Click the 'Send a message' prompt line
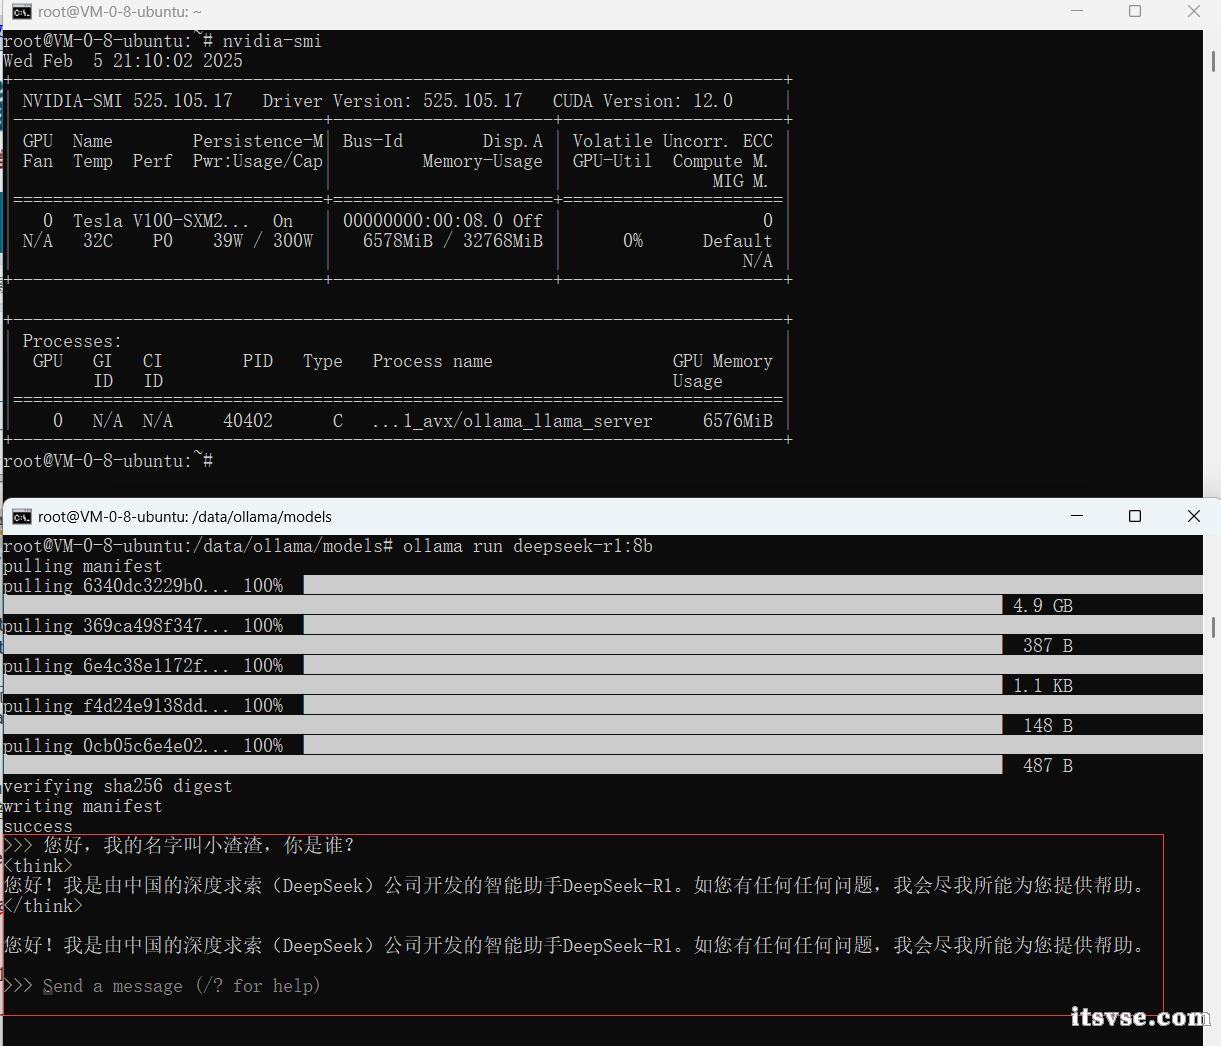 [181, 986]
